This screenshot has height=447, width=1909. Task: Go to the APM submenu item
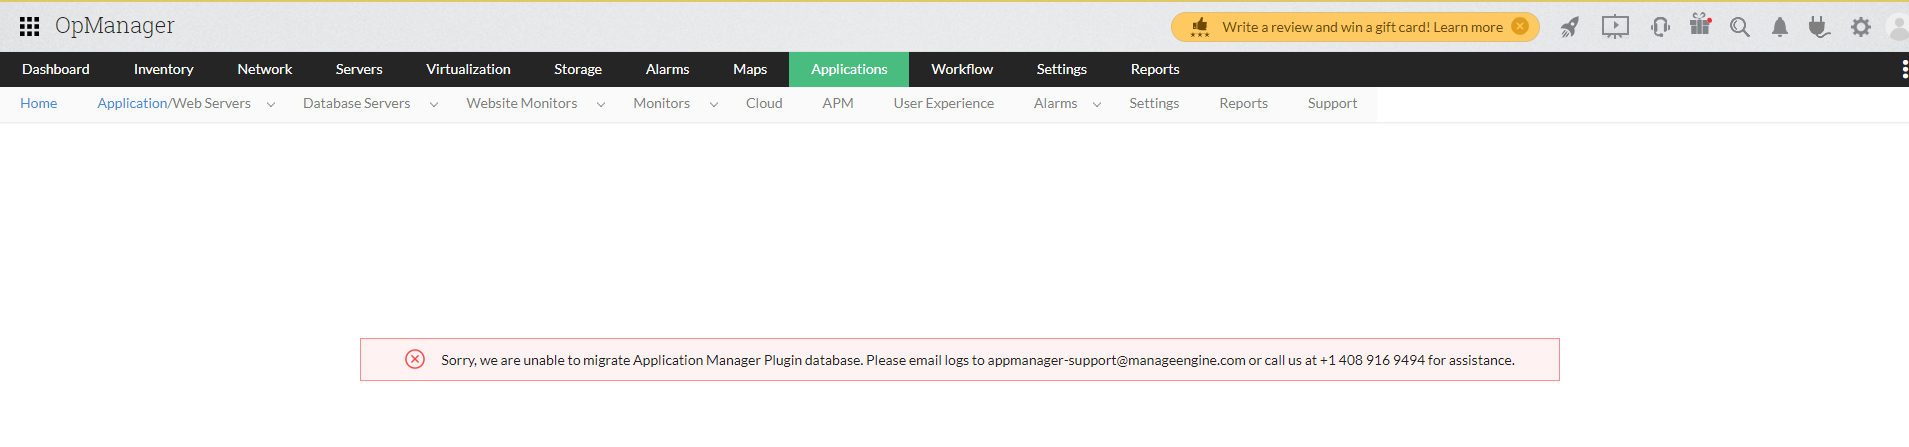coord(838,103)
